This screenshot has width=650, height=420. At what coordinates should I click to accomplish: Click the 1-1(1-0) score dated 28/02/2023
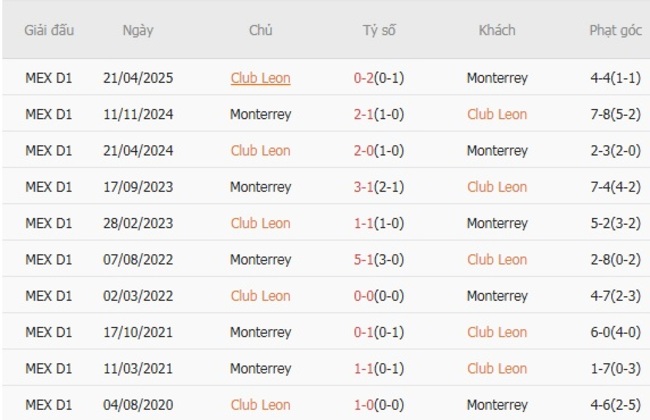[x=379, y=223]
